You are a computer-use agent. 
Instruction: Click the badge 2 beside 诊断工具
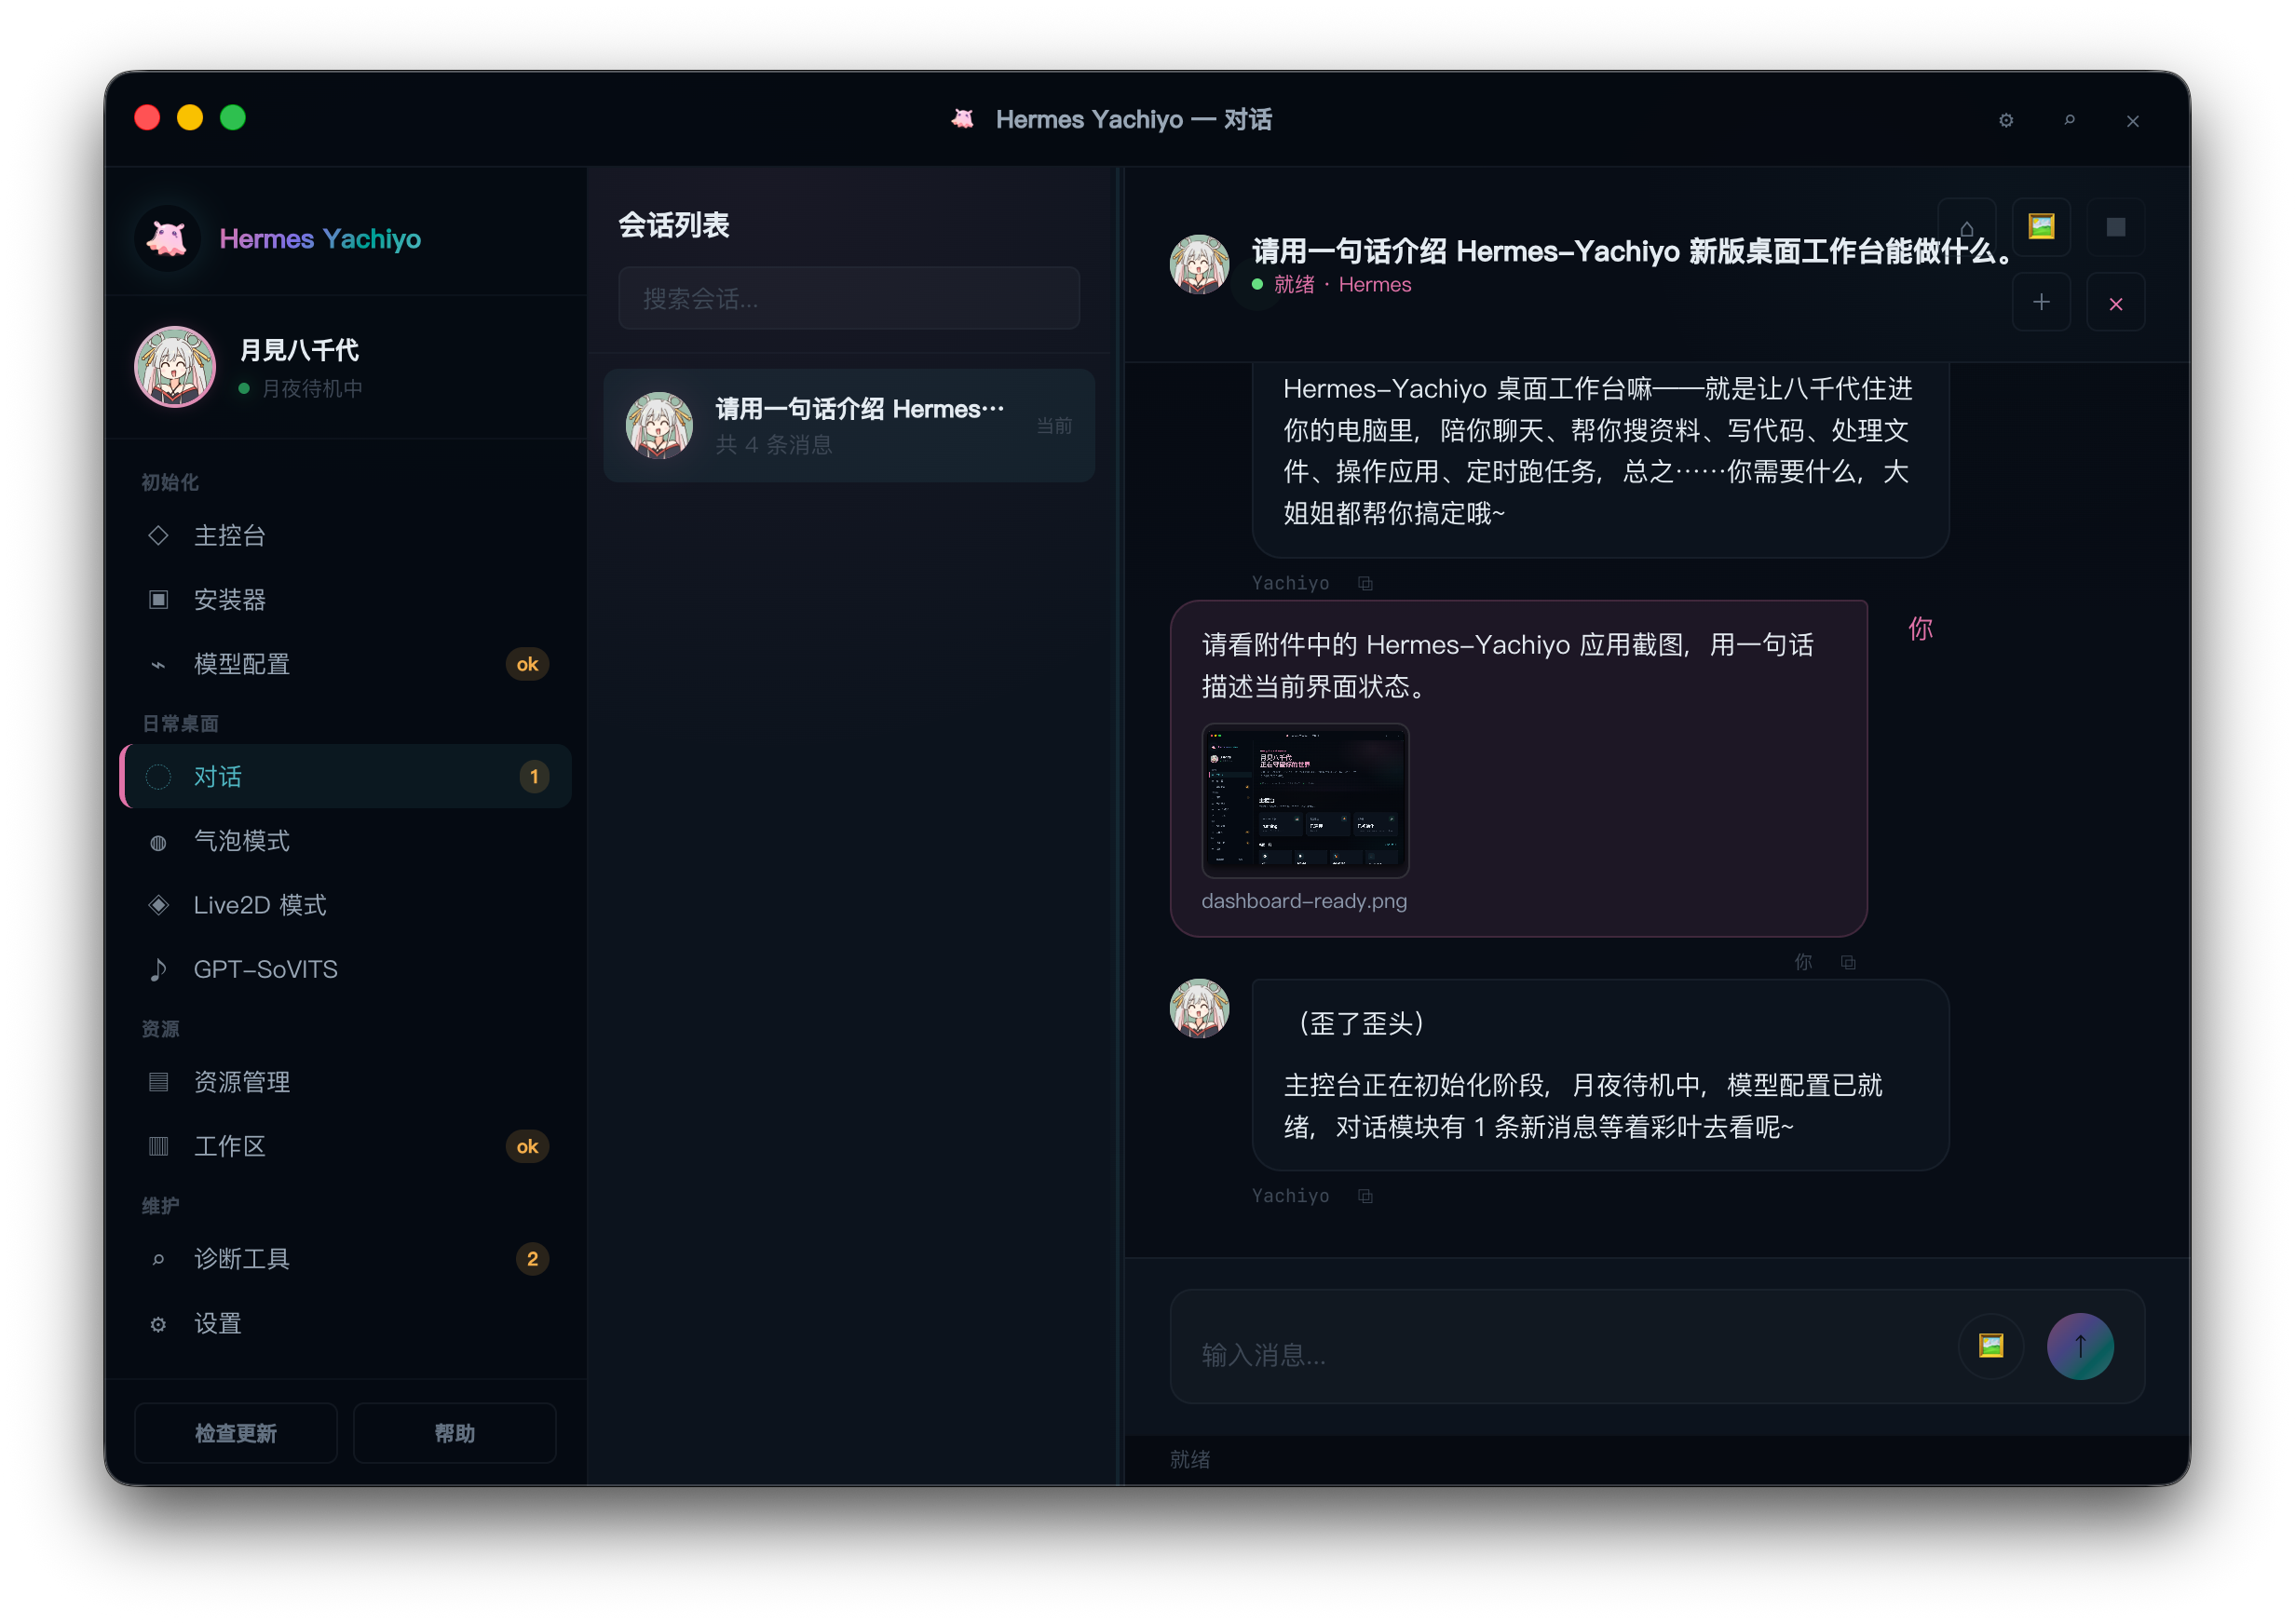pos(532,1259)
